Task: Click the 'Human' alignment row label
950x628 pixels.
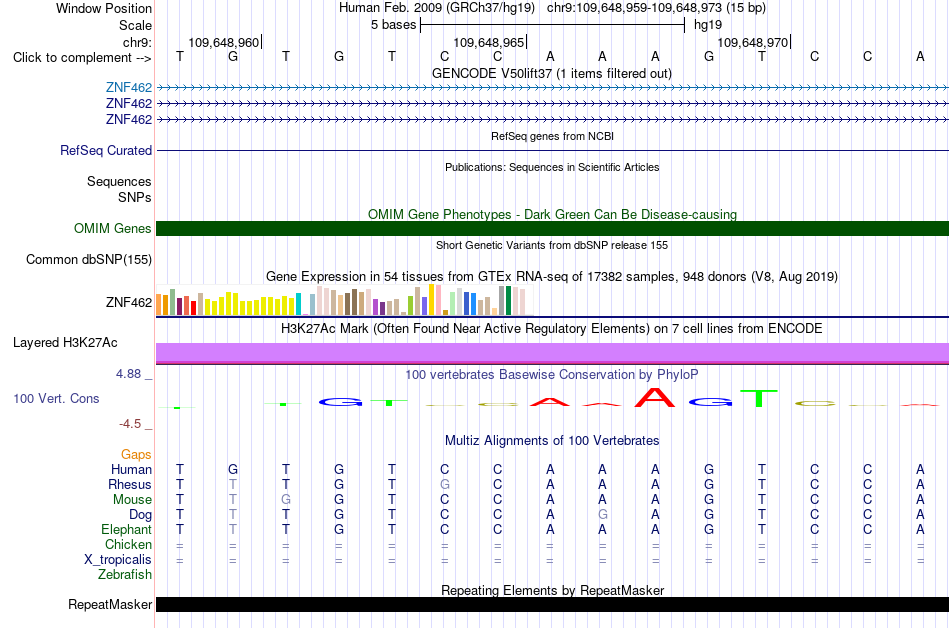Action: coord(131,469)
